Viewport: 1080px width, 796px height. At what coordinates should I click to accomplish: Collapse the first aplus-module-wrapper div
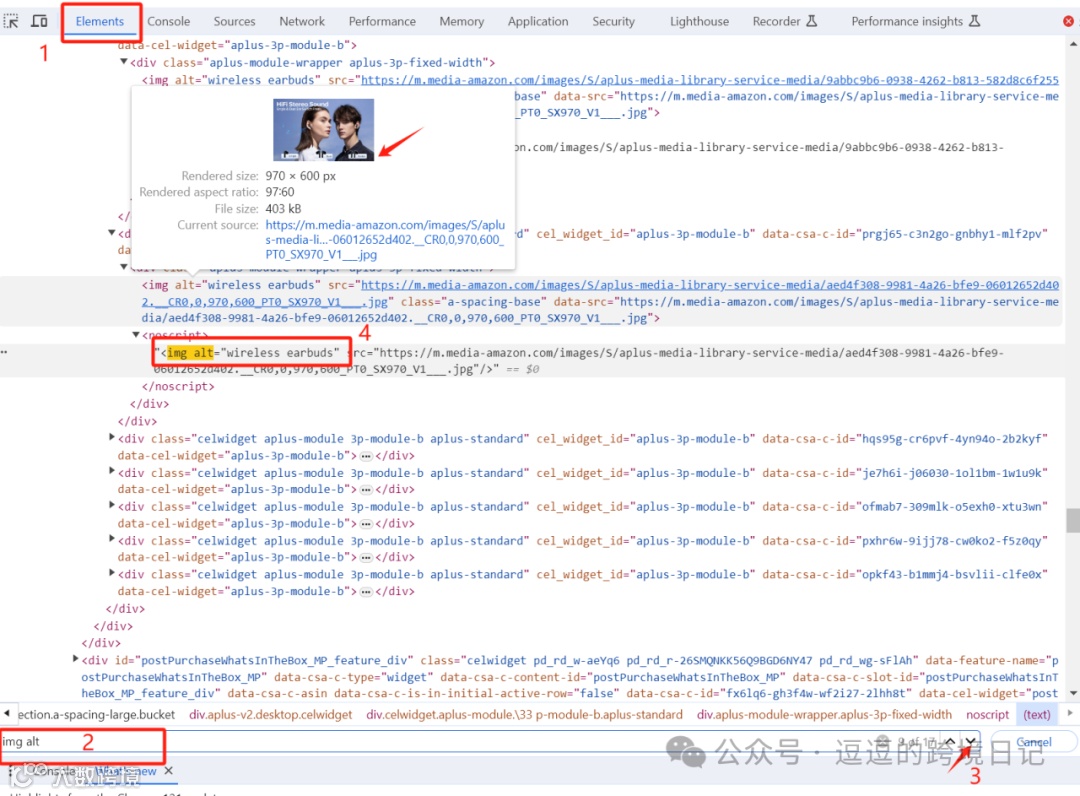click(x=124, y=62)
